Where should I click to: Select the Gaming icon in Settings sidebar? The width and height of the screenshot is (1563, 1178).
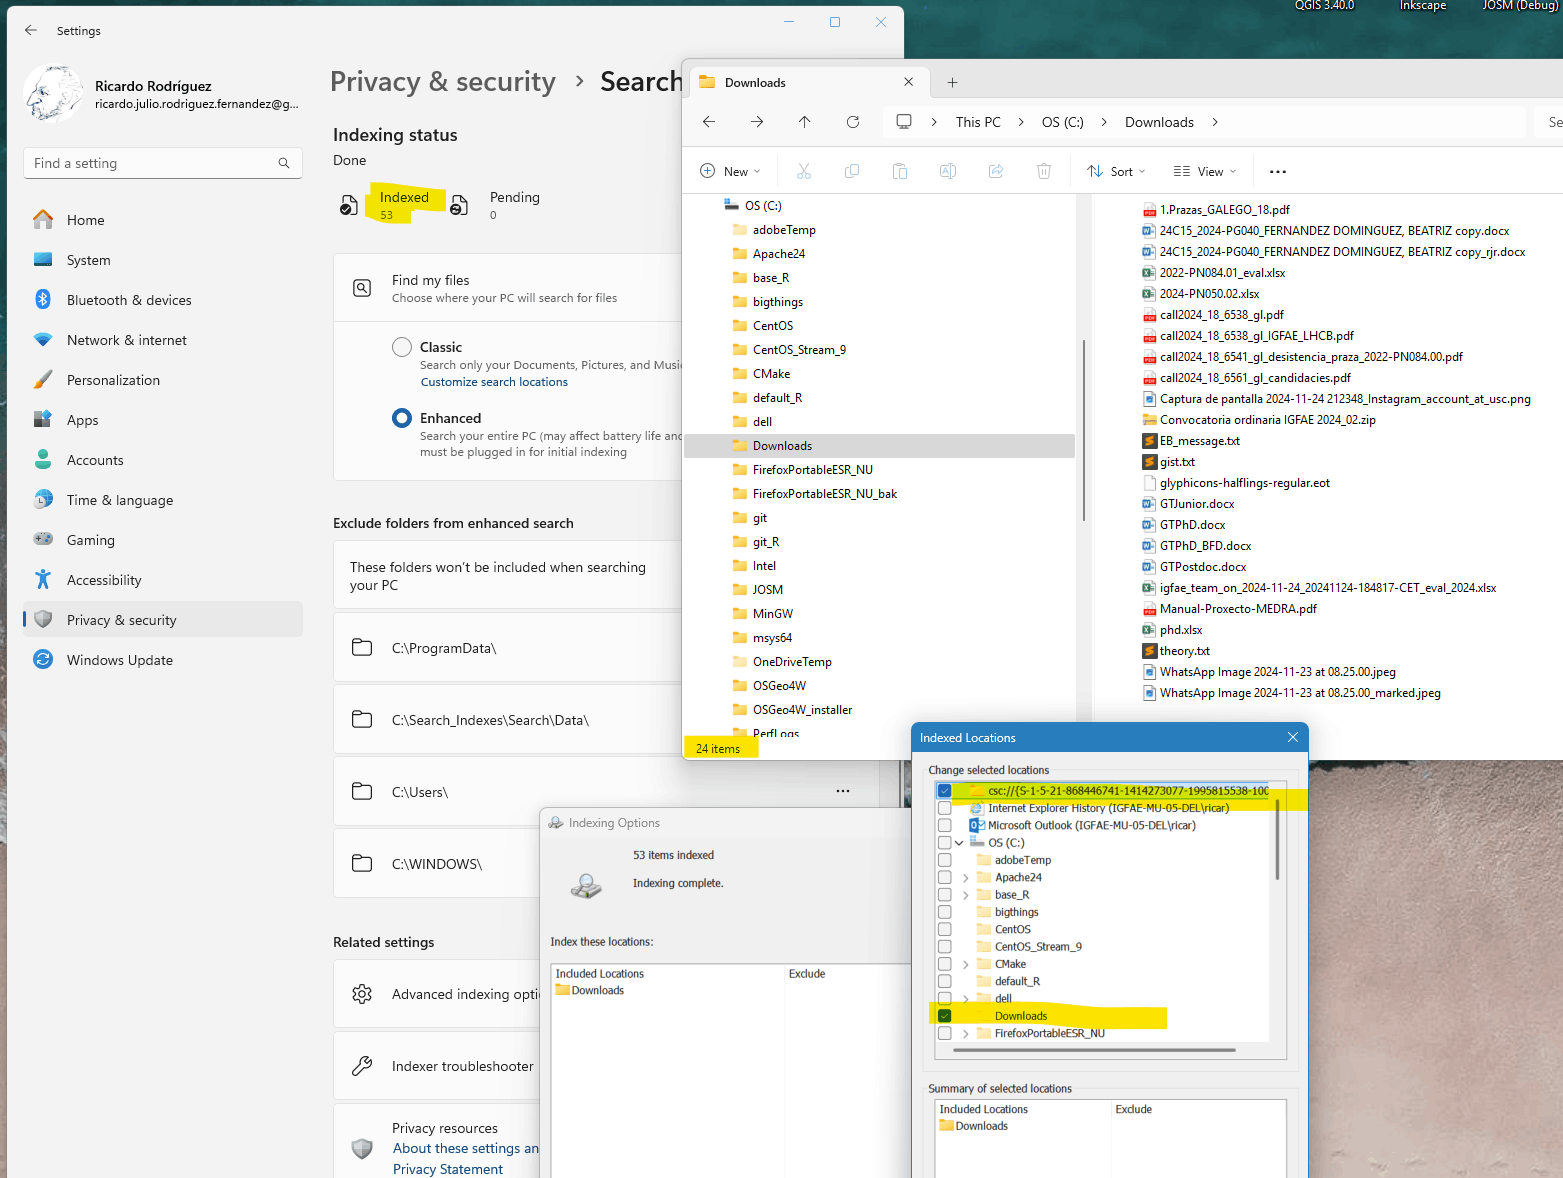43,539
